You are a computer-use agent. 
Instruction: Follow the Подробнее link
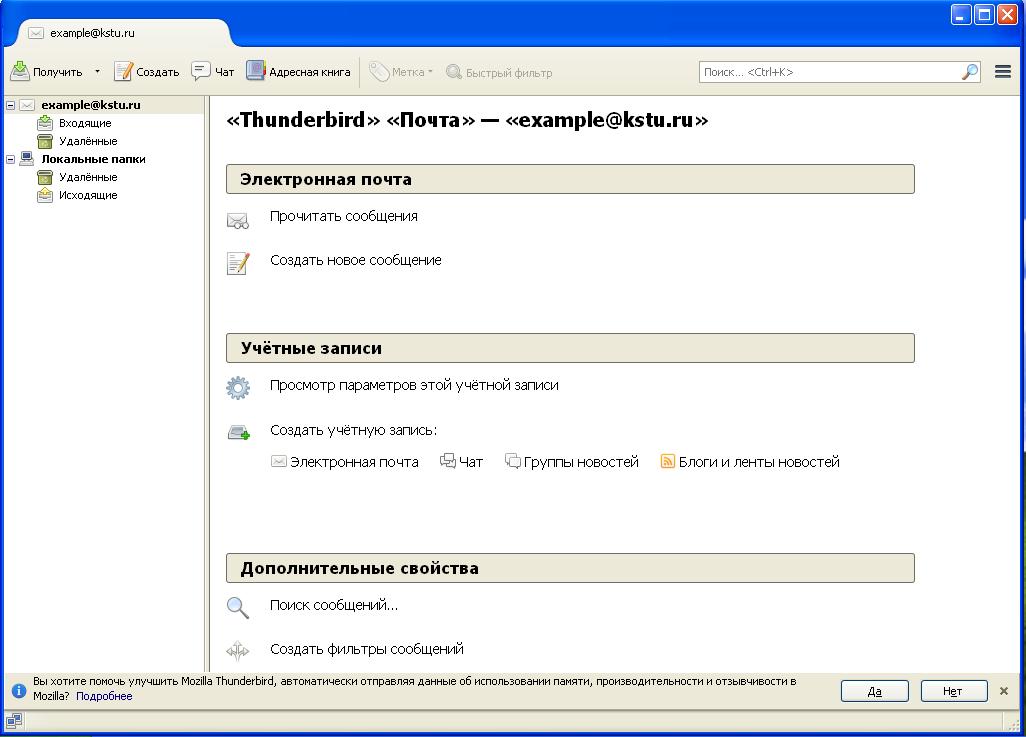[x=104, y=696]
